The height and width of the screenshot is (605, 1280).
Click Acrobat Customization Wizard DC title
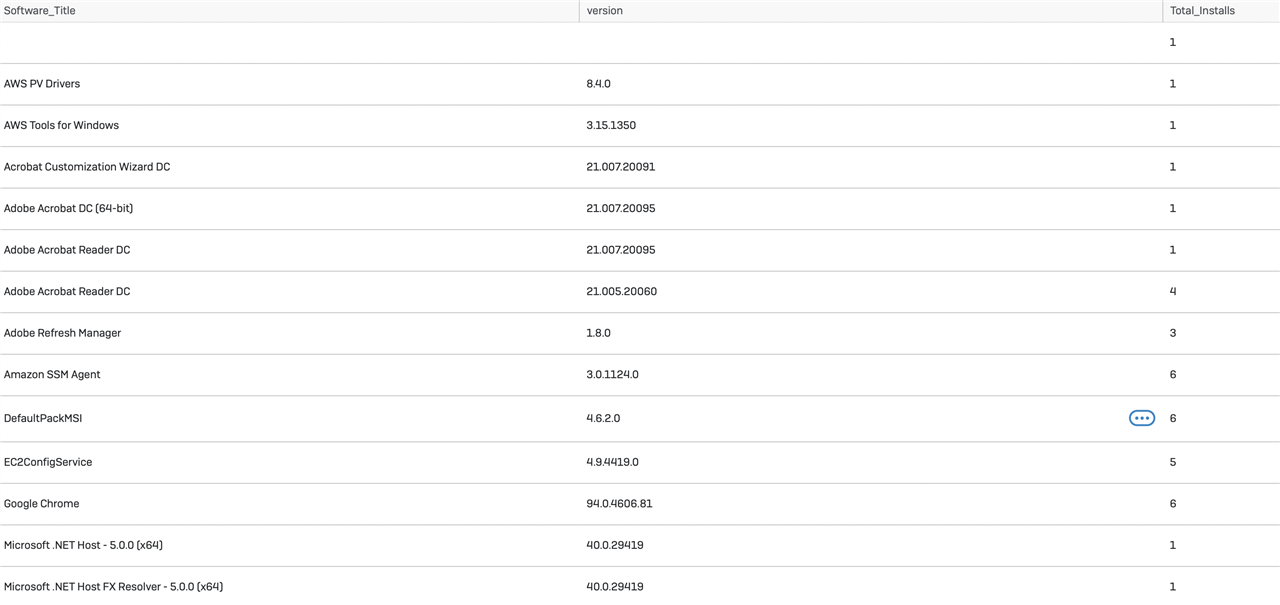[x=87, y=167]
